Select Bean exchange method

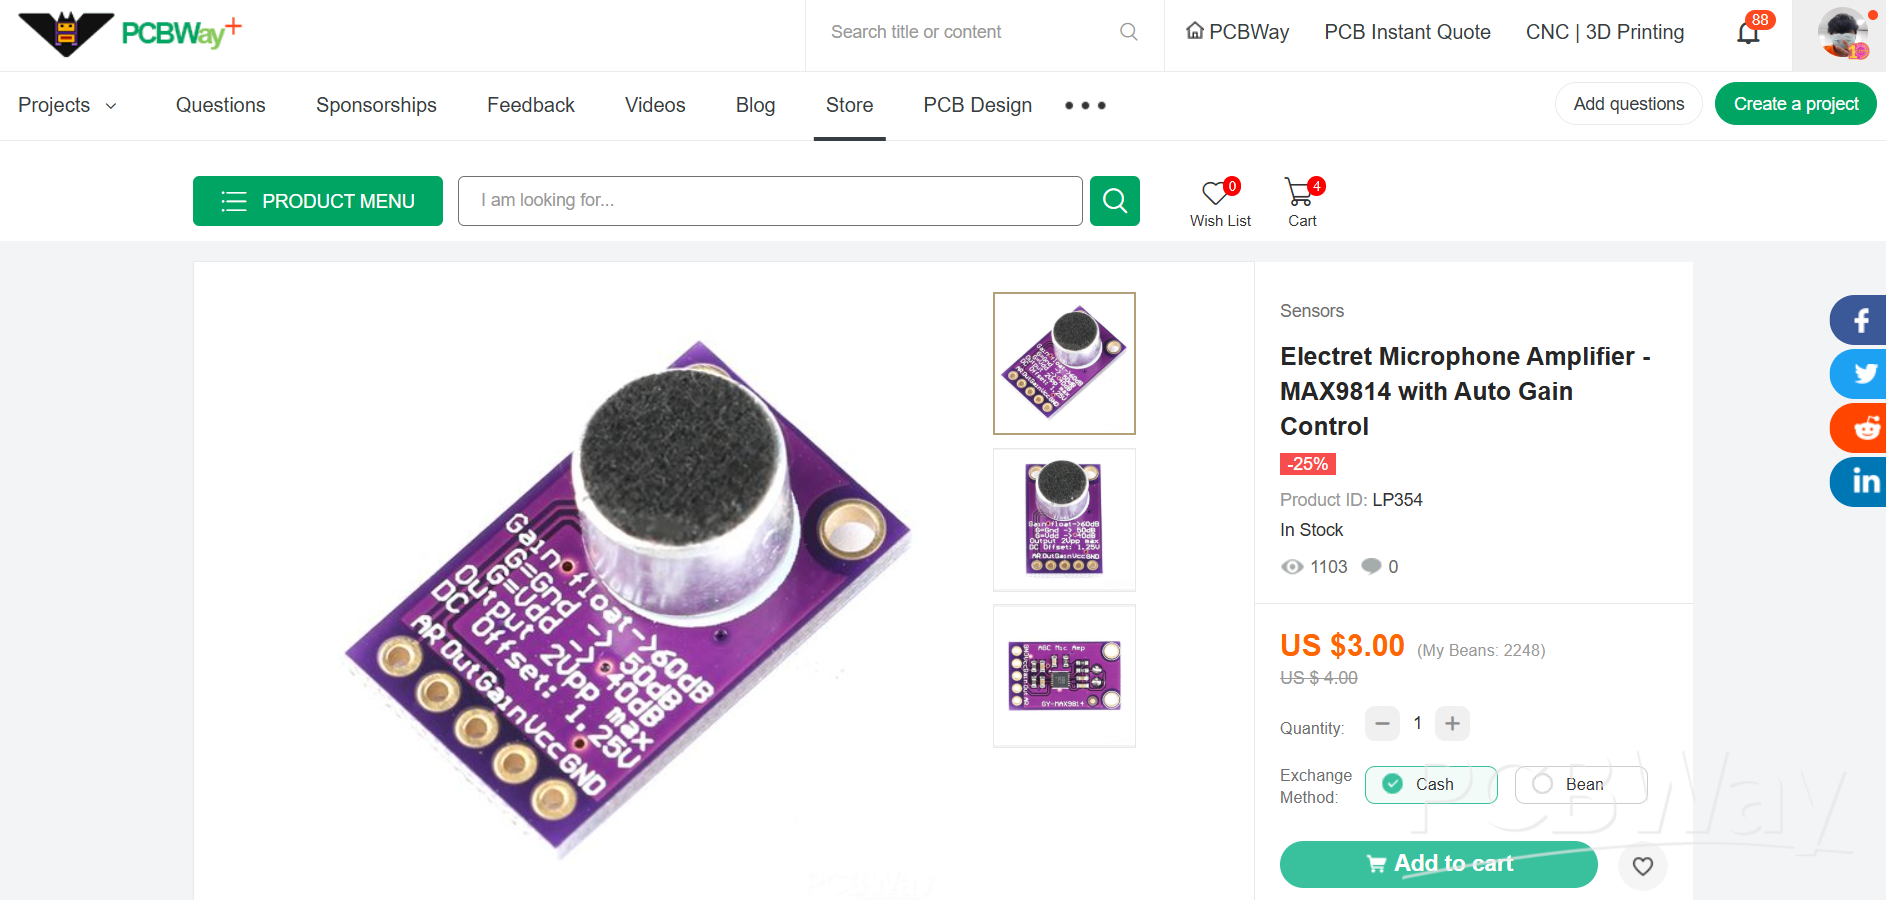[1581, 785]
